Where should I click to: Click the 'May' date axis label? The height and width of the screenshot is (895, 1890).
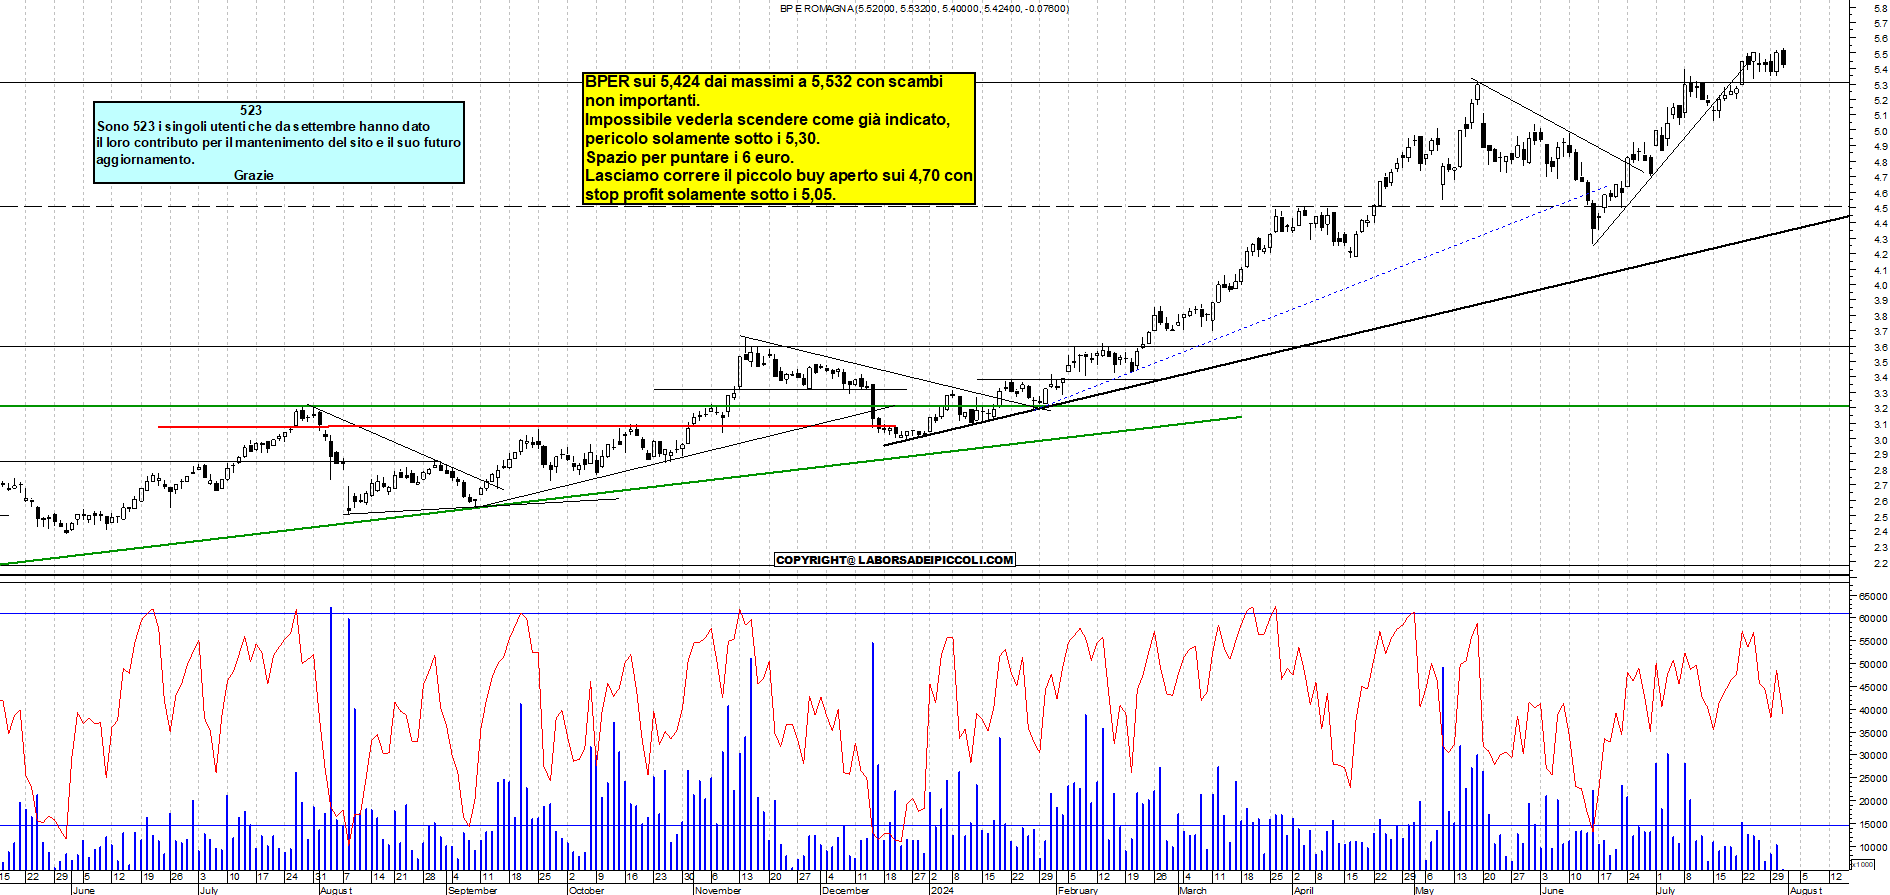tap(1424, 890)
